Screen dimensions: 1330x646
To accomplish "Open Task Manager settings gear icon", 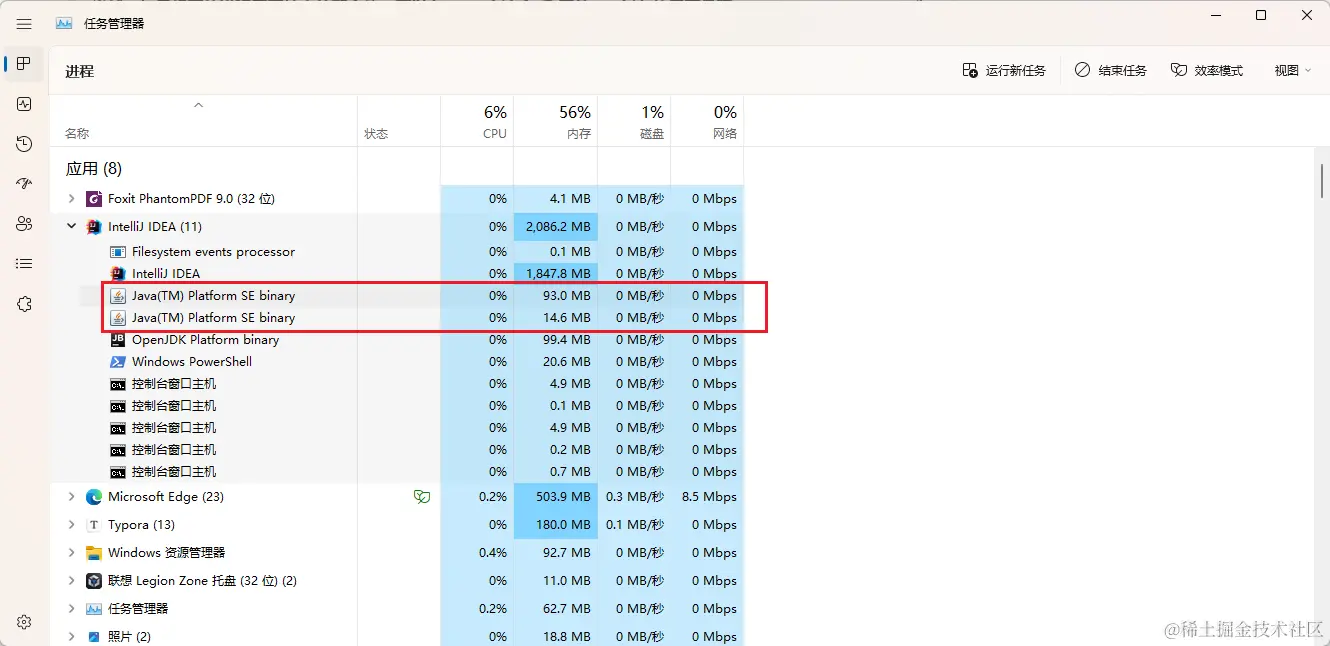I will [24, 622].
